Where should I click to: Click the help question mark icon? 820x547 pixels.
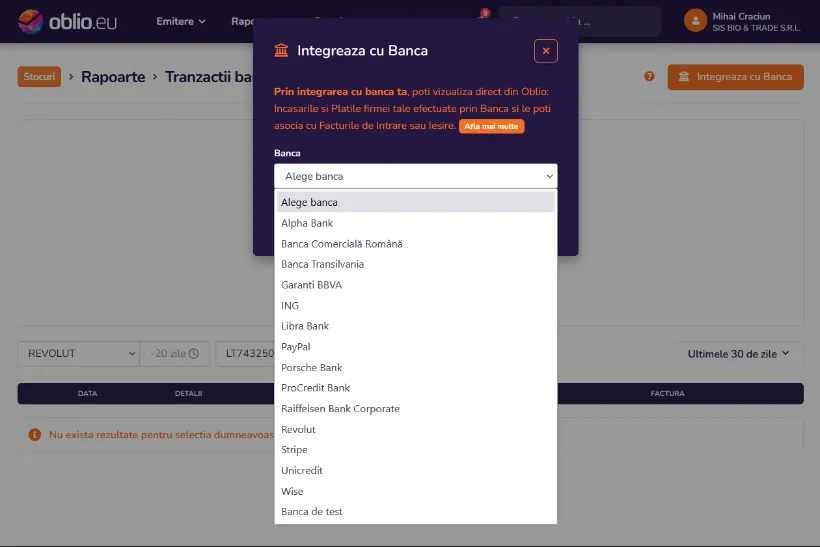(649, 76)
